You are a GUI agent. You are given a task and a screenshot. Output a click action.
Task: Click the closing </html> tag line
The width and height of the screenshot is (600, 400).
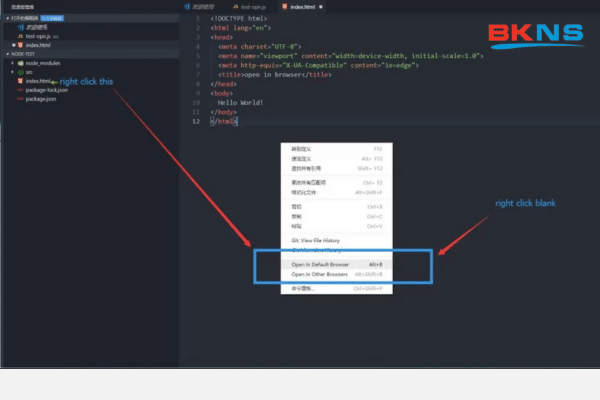click(x=224, y=121)
